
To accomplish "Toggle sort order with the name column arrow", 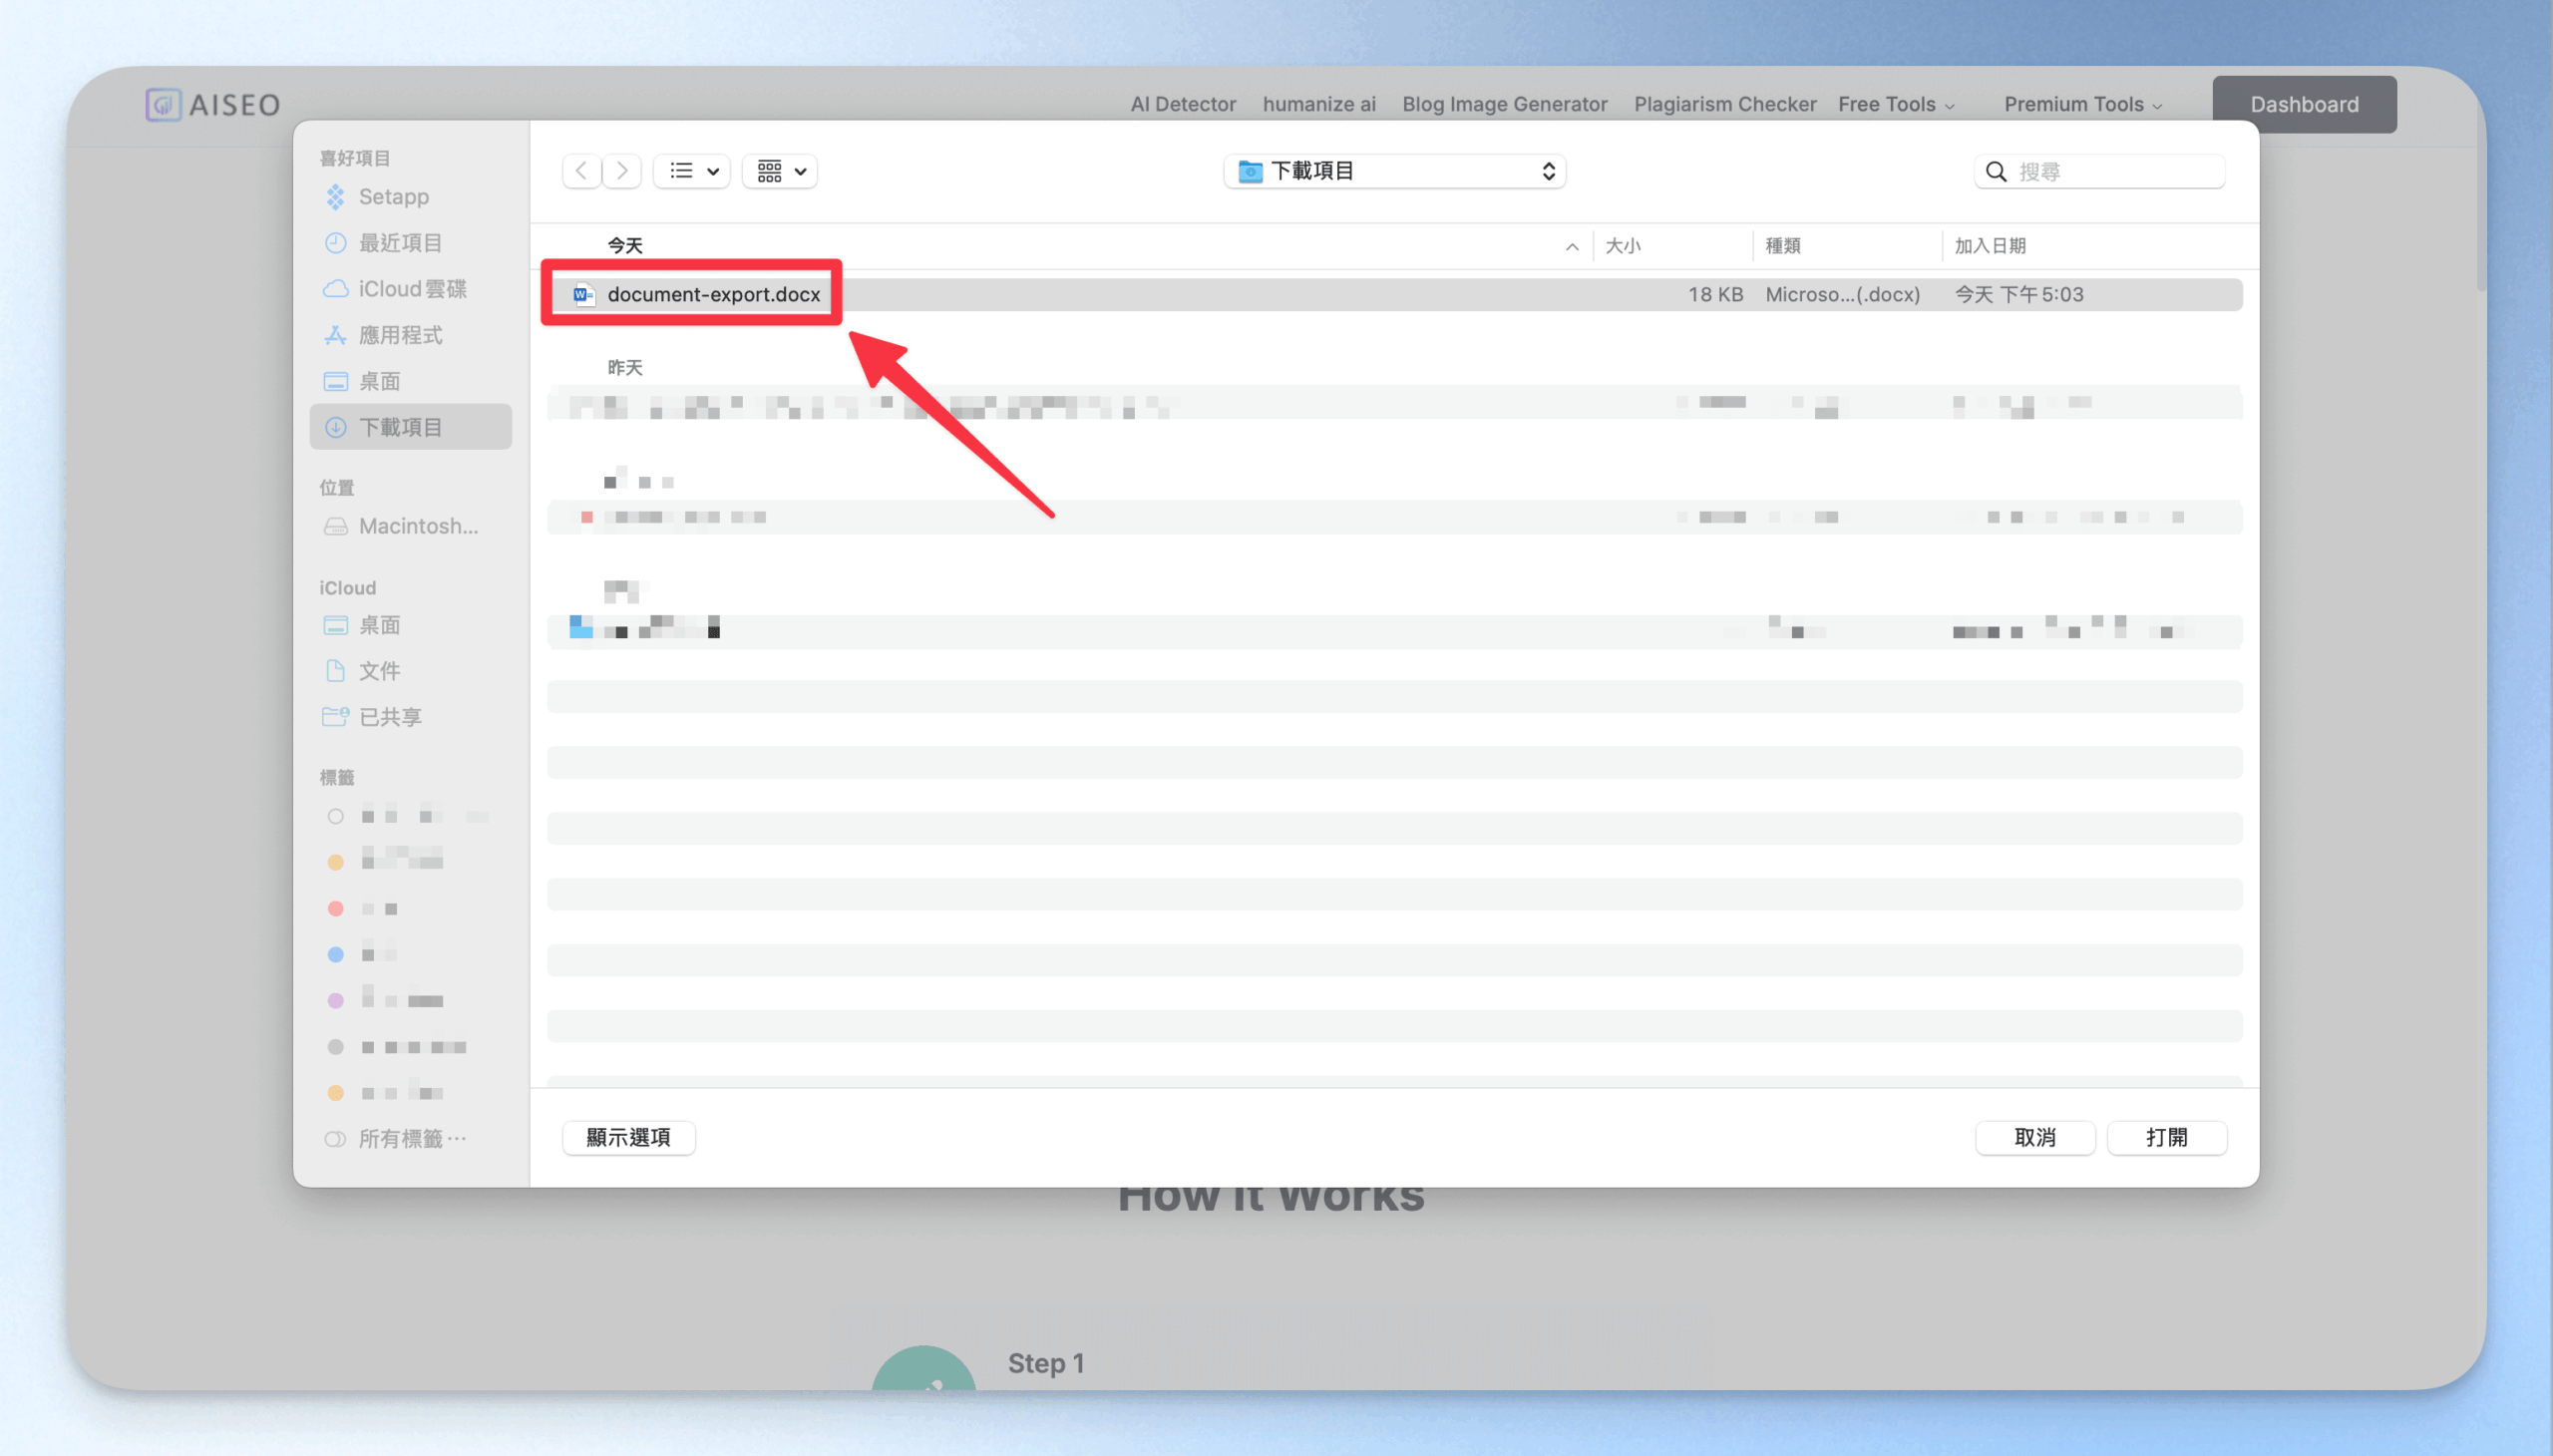I will 1572,247.
